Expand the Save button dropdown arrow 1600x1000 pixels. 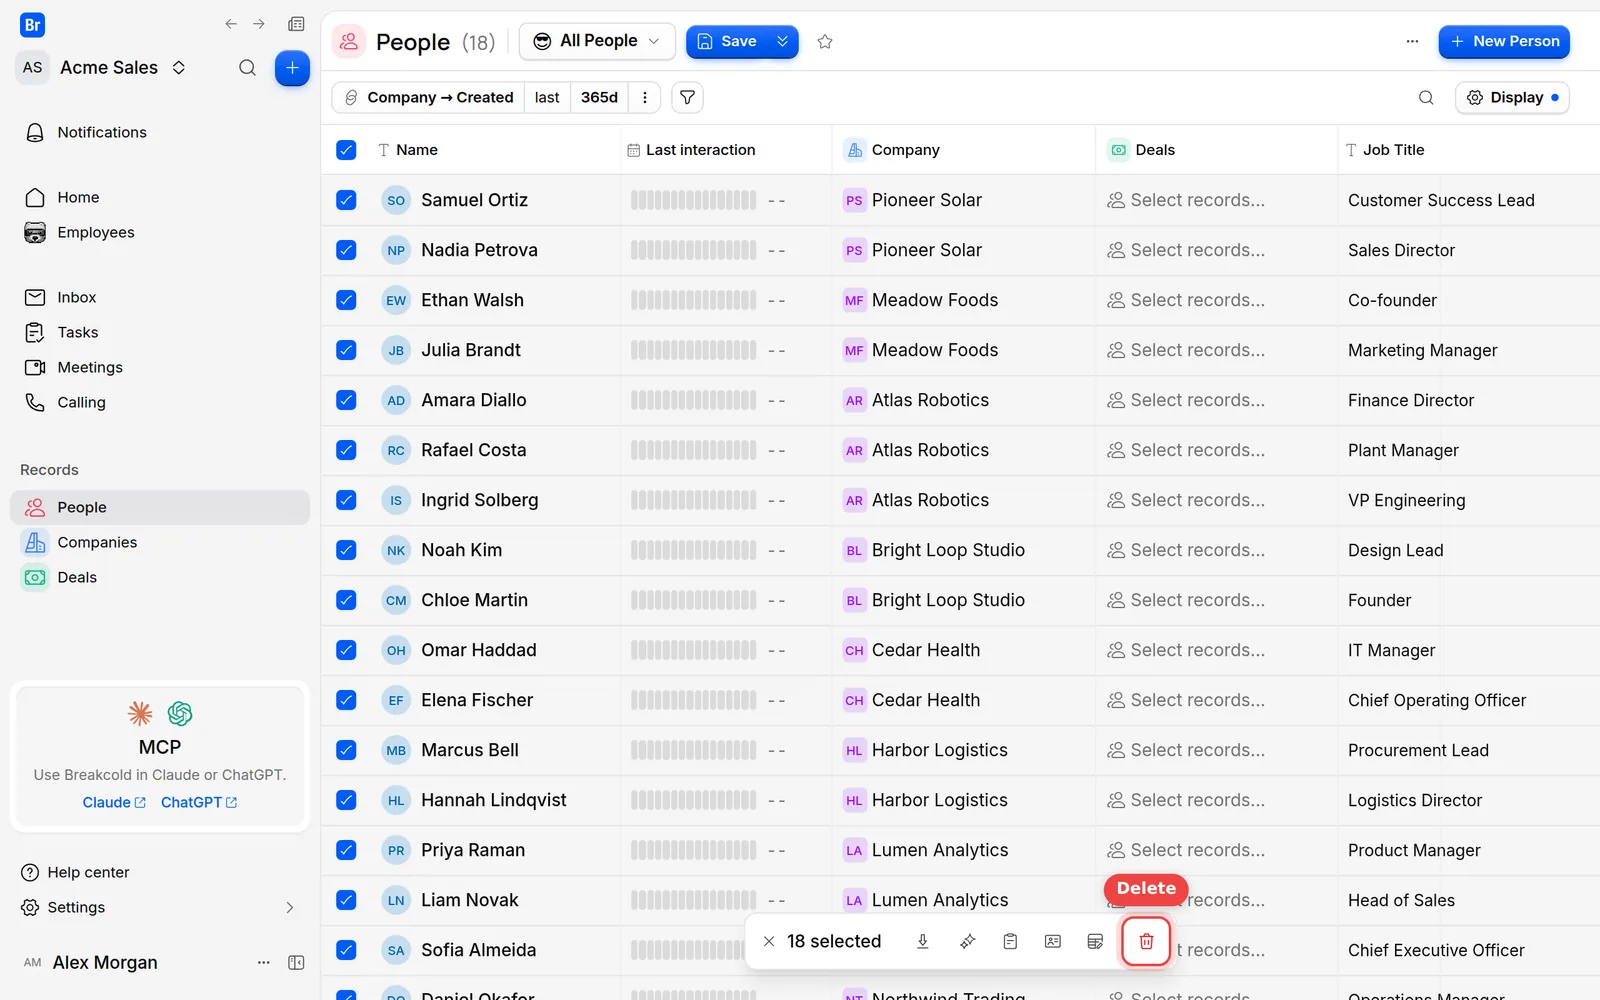(782, 41)
